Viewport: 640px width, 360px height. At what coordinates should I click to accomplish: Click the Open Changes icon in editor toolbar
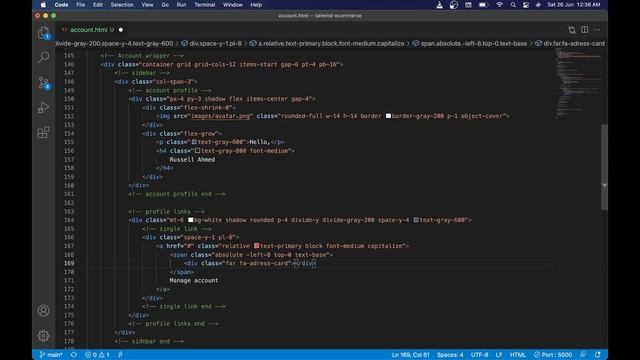[x=572, y=30]
